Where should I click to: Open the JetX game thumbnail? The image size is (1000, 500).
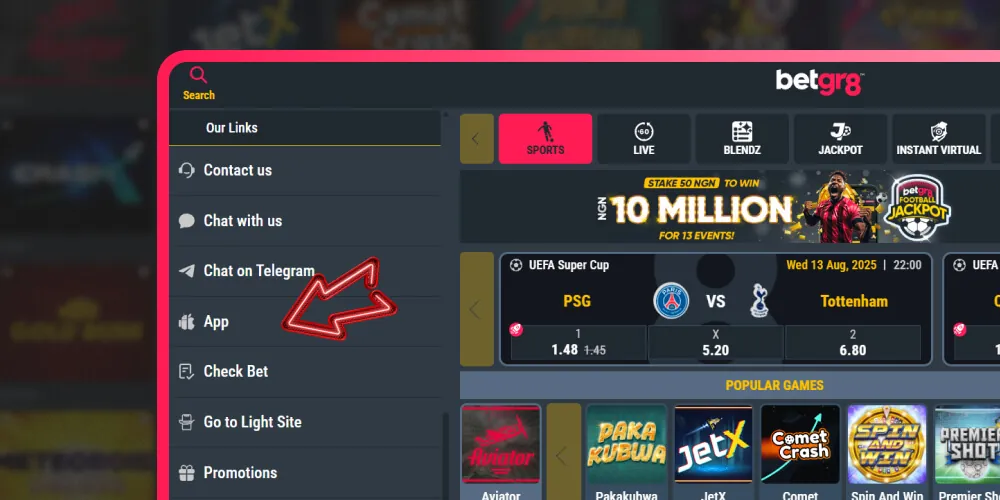(x=713, y=444)
